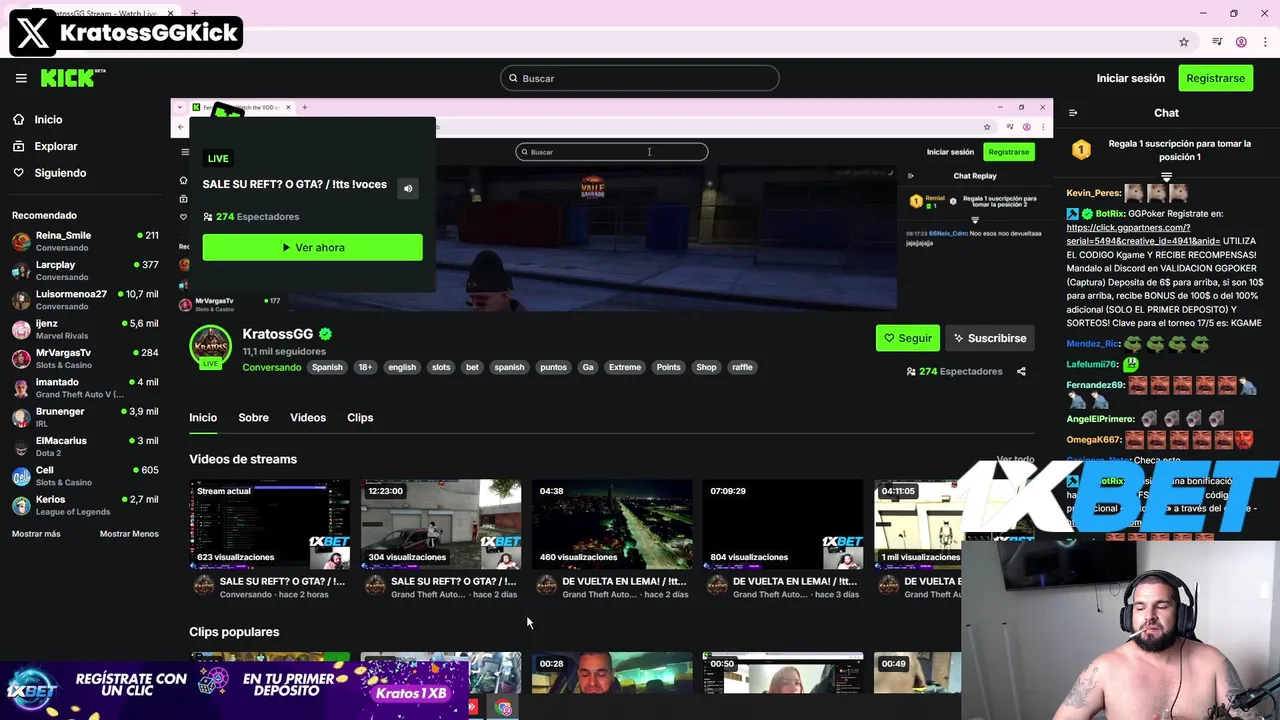Open recommended channel Reina_Smile
The image size is (1280, 720).
tap(85, 241)
